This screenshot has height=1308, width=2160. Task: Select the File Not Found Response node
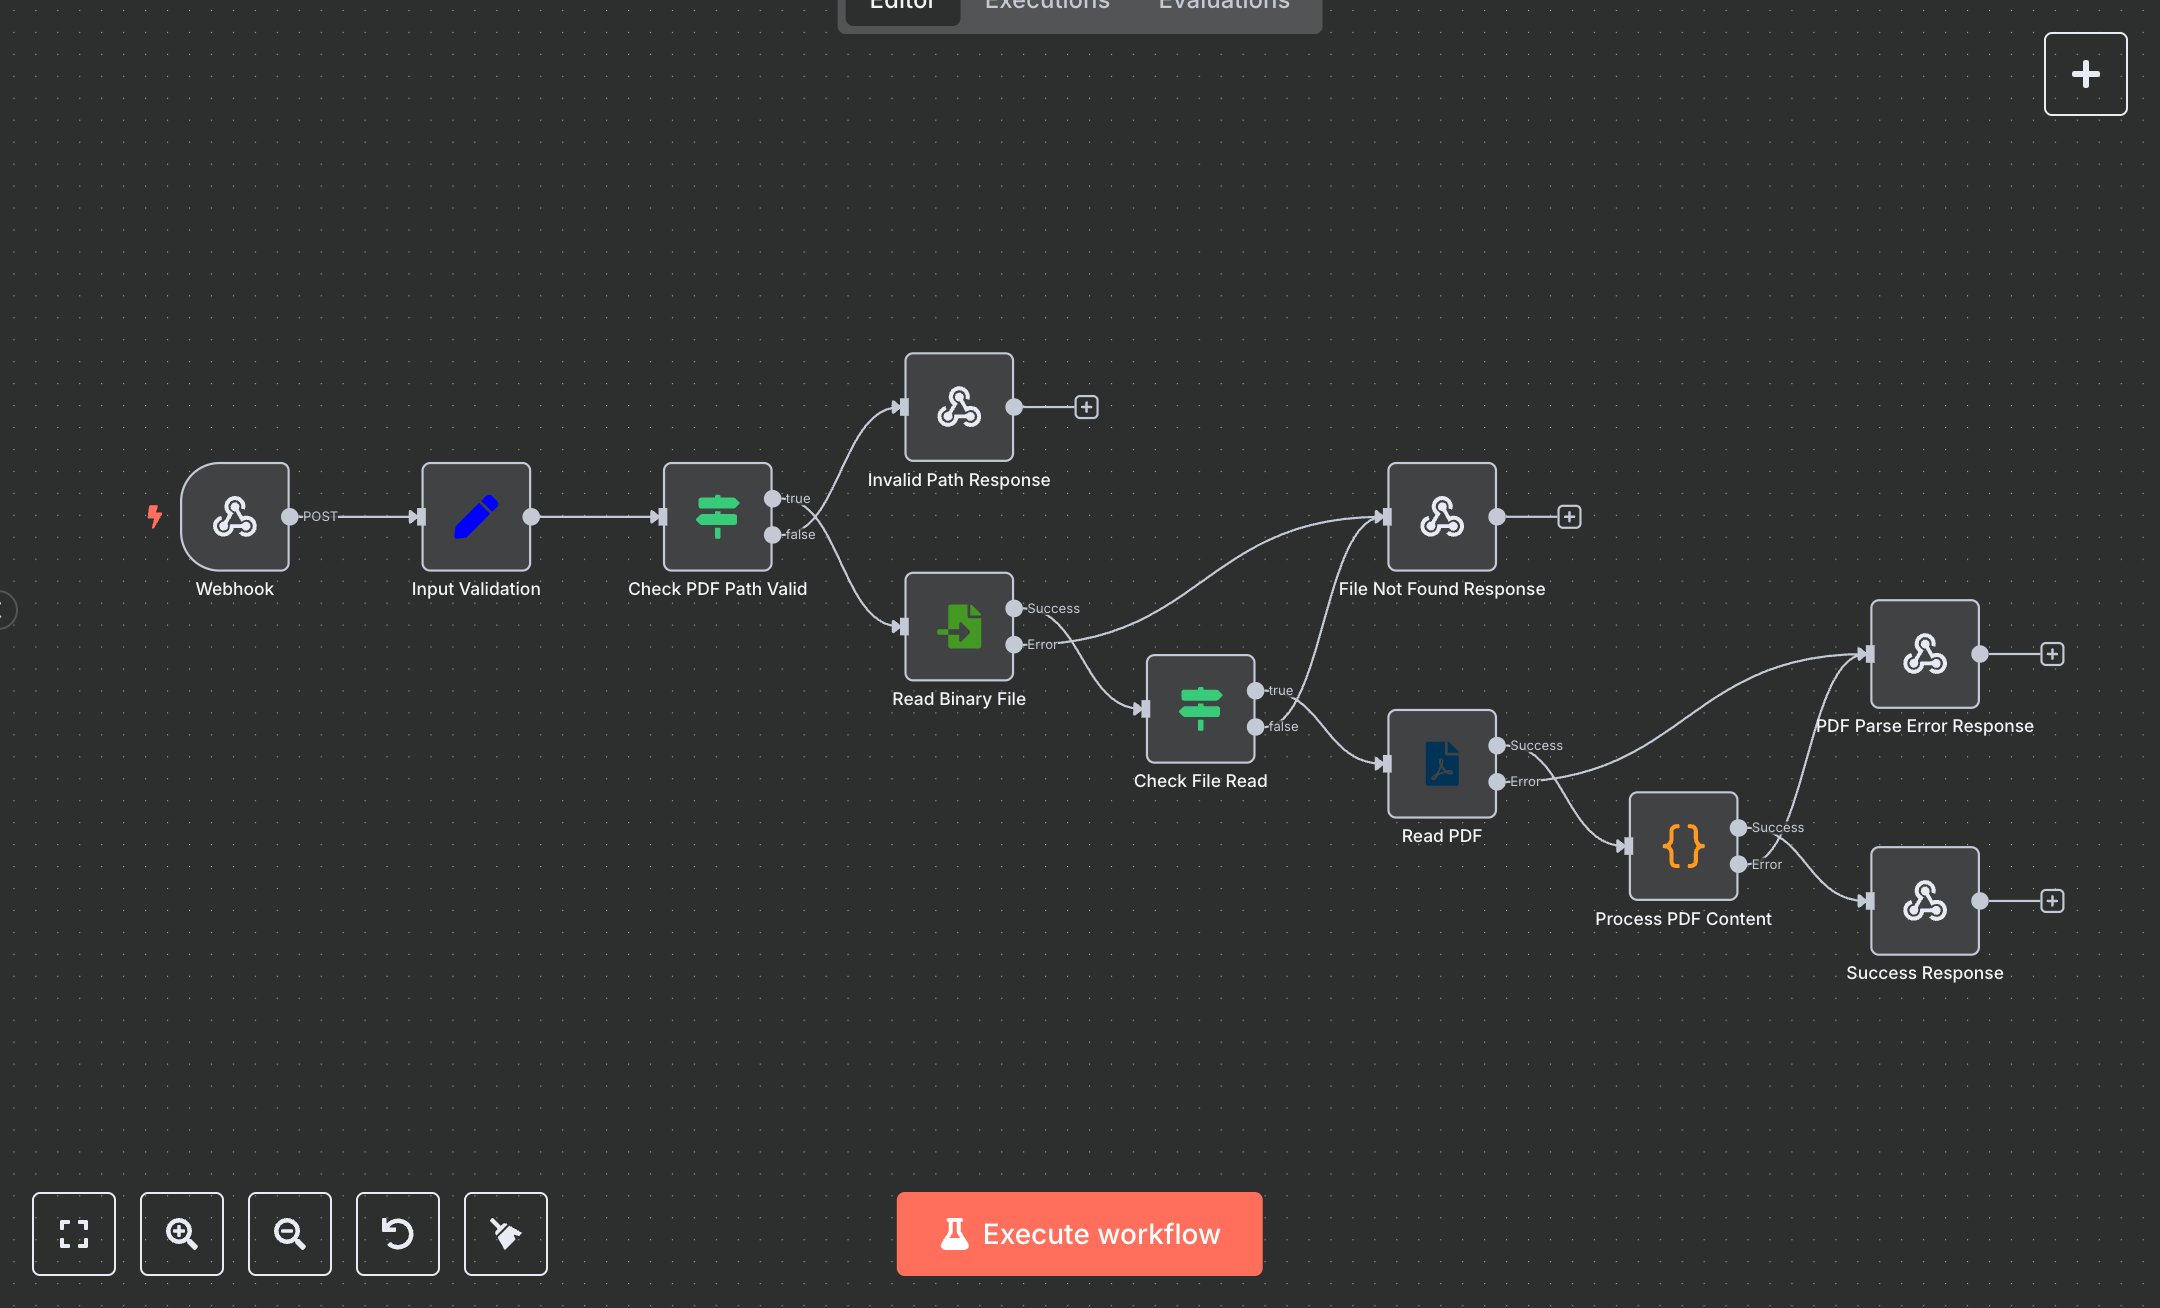tap(1441, 517)
